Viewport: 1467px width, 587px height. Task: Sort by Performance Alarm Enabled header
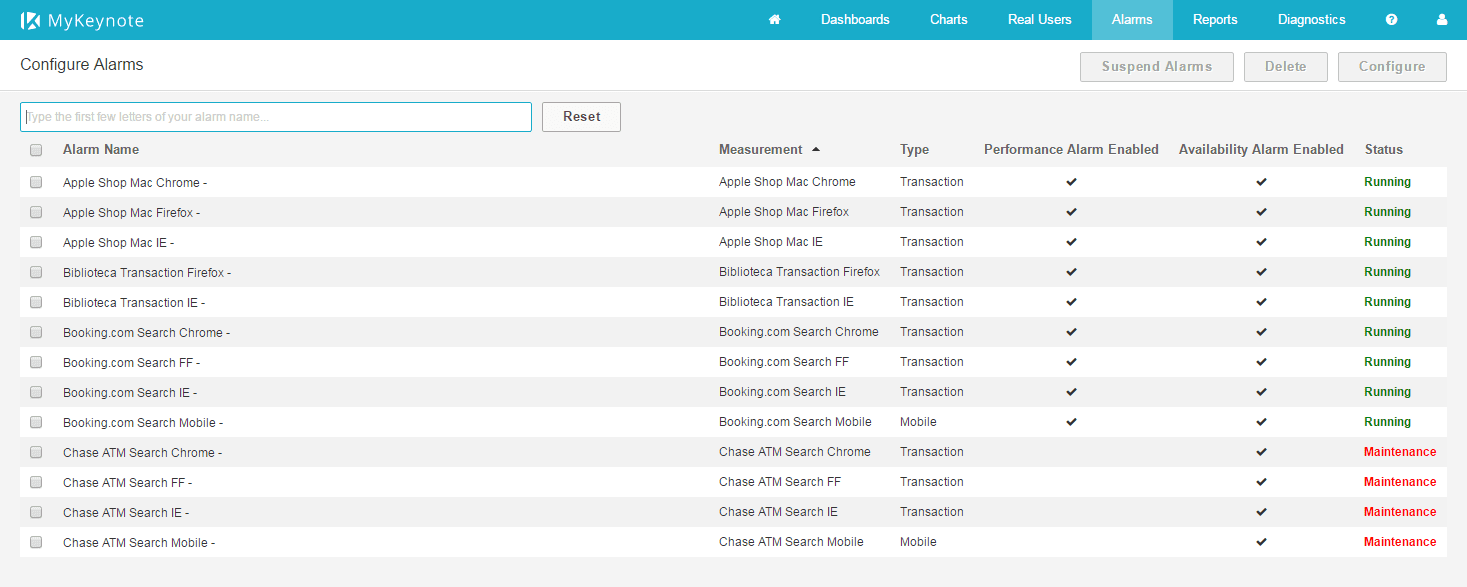coord(1071,150)
